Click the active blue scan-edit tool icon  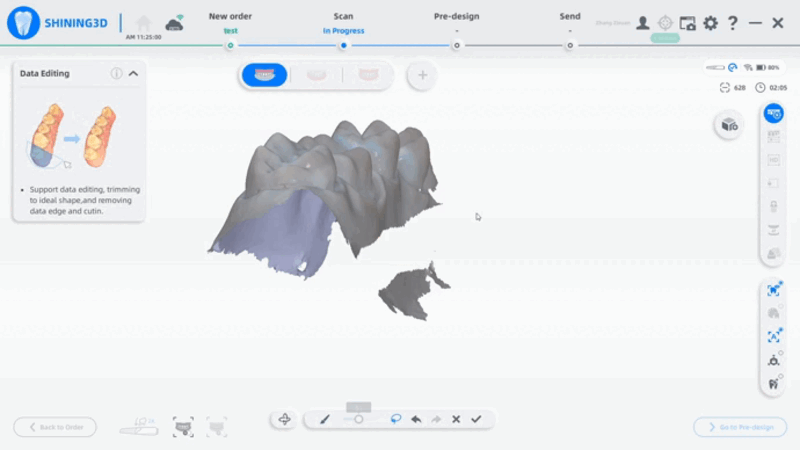773,113
